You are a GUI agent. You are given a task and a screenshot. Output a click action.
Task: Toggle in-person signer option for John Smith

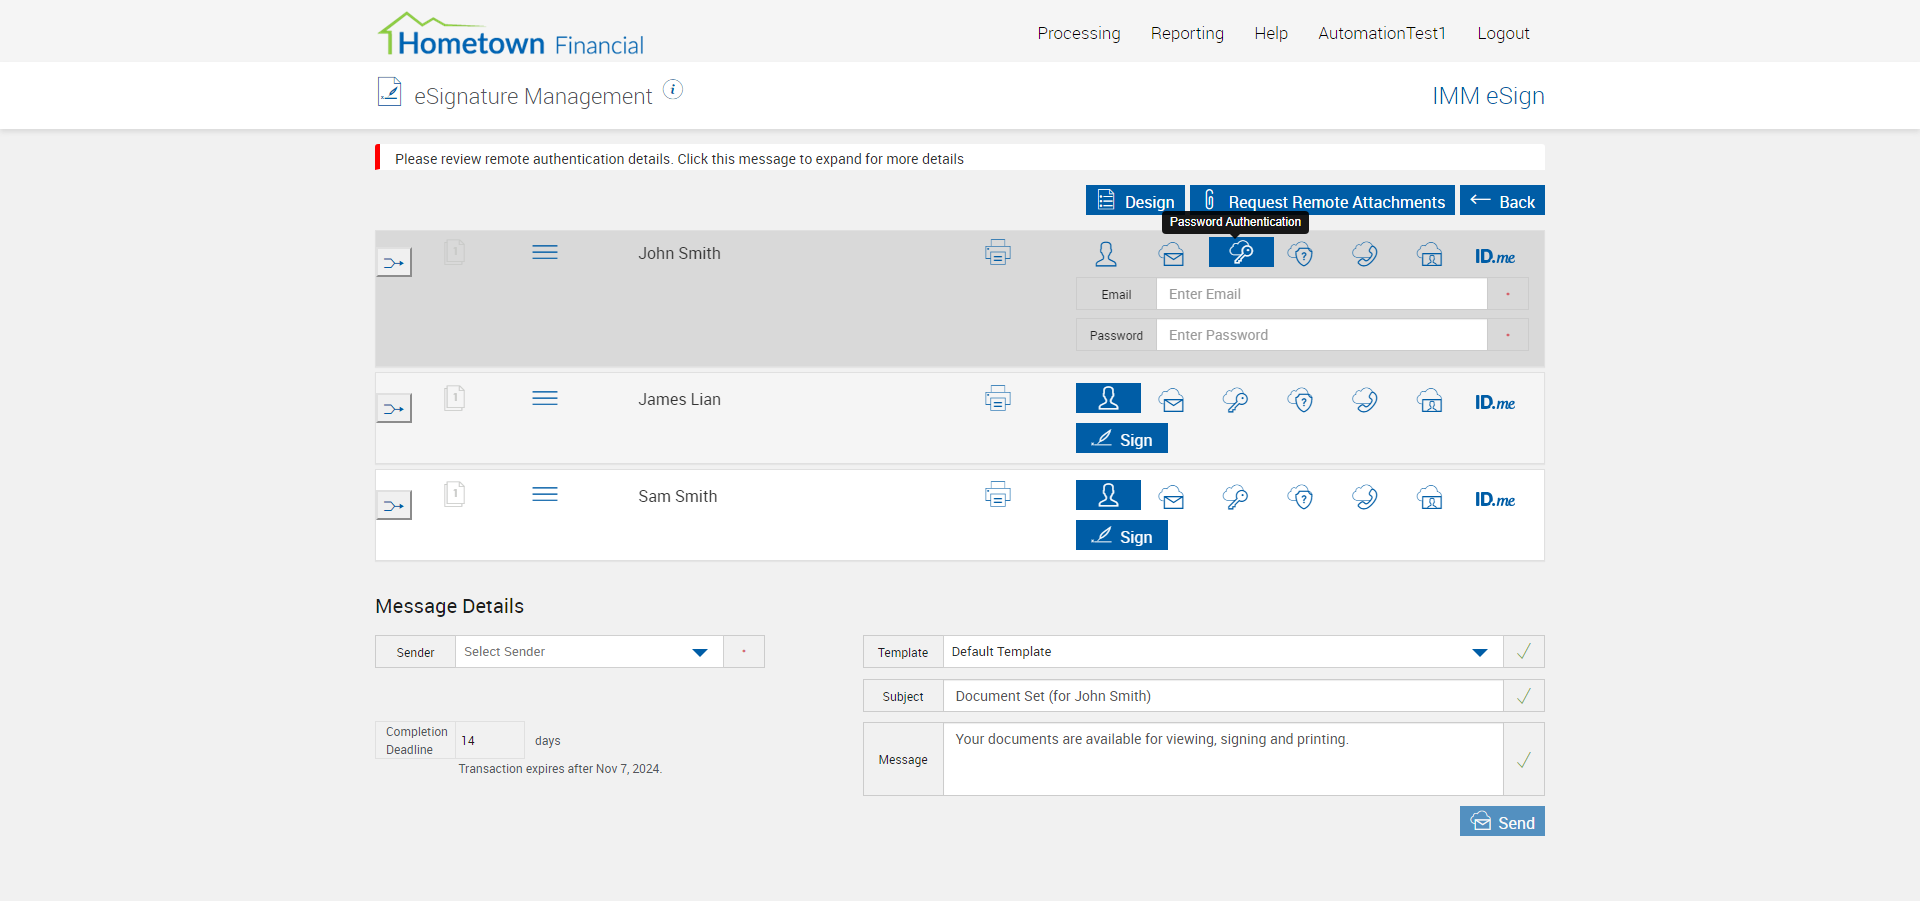click(1106, 255)
